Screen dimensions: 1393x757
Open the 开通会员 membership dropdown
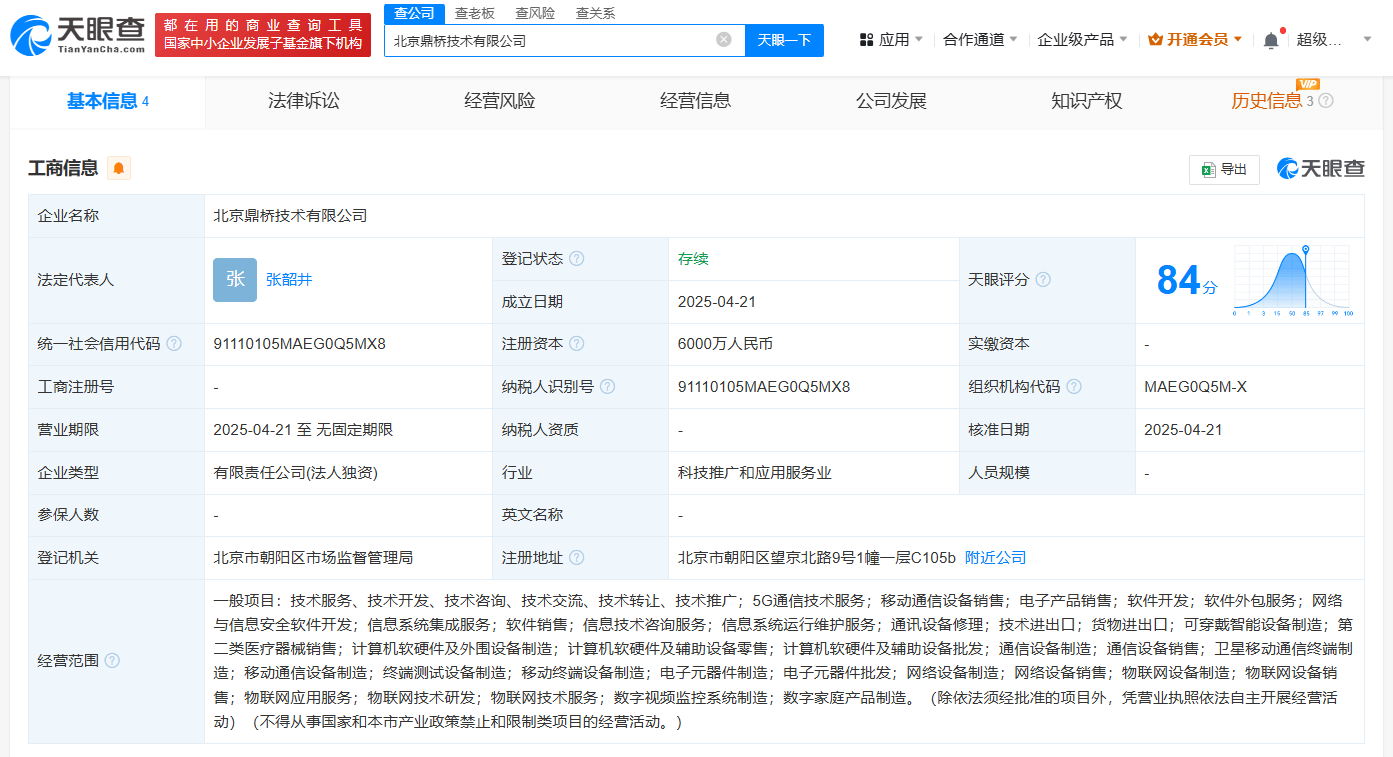pos(1195,40)
